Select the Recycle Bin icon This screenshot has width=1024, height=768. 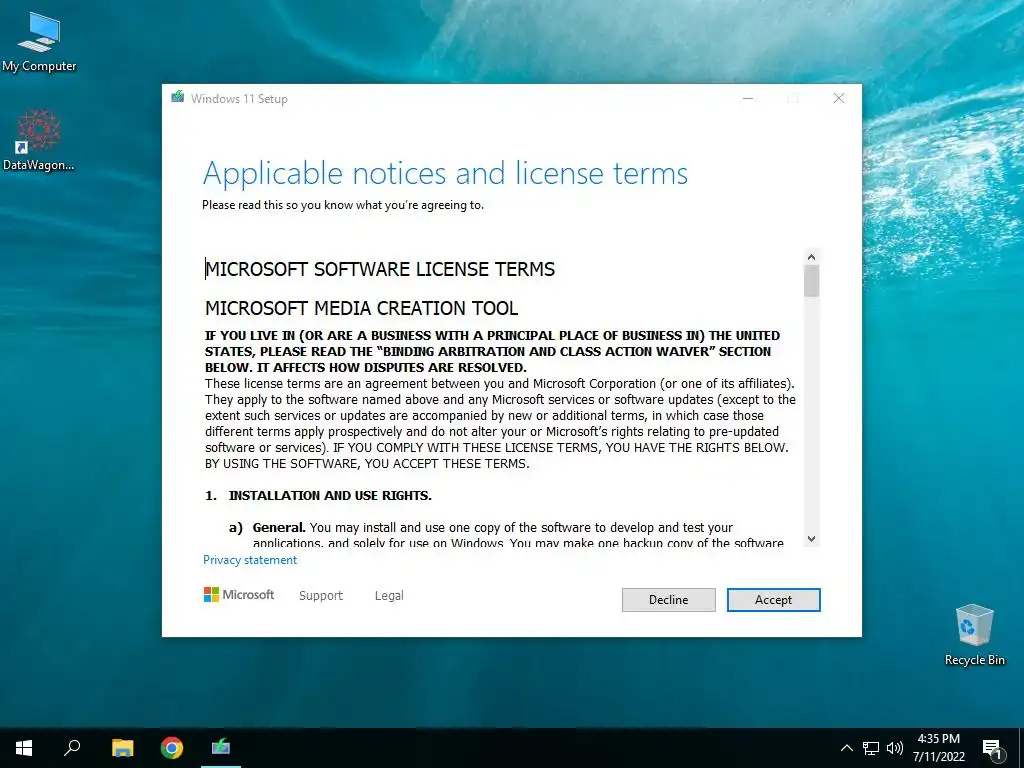point(974,635)
